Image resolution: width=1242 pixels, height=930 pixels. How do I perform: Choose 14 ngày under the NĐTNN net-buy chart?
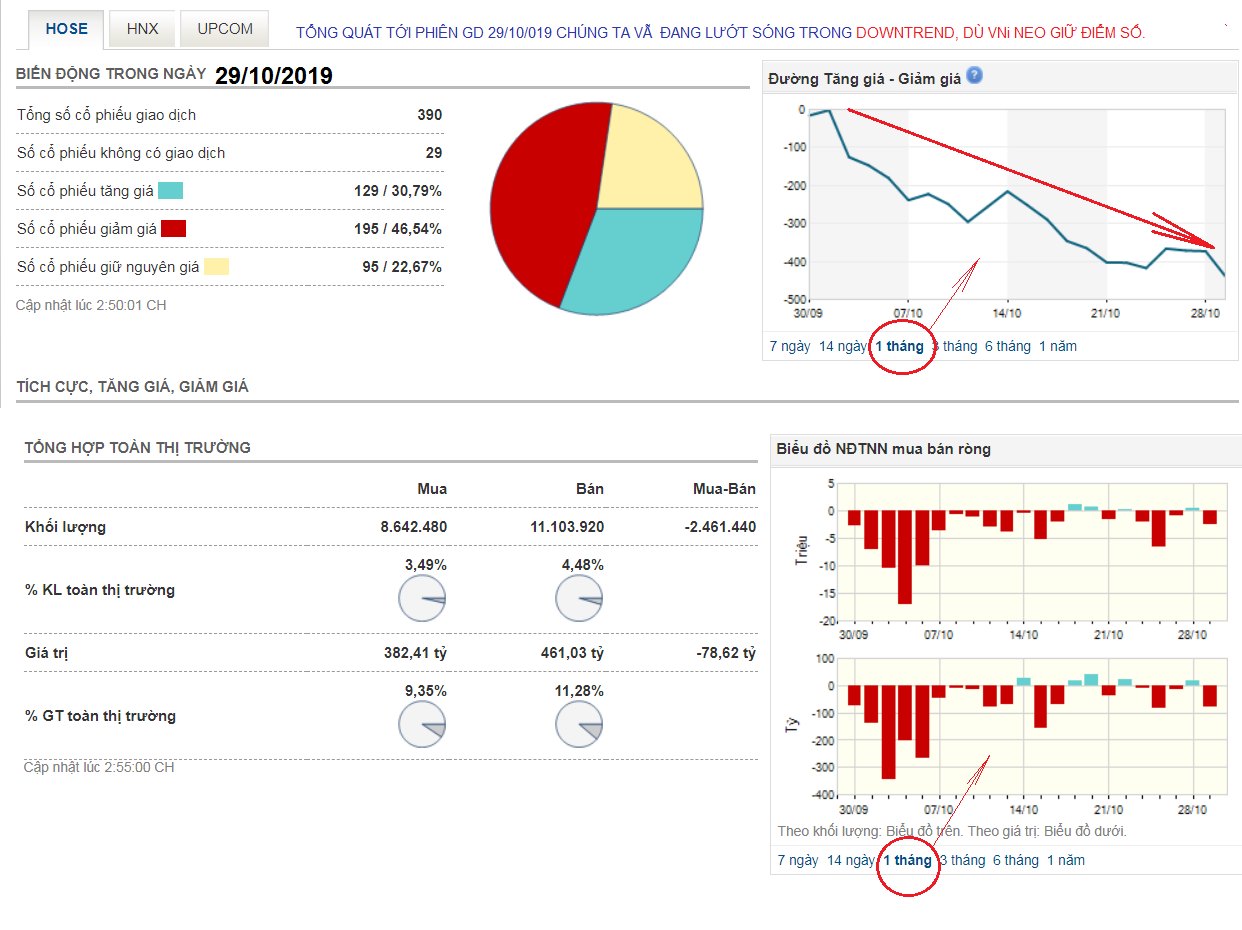pos(850,860)
